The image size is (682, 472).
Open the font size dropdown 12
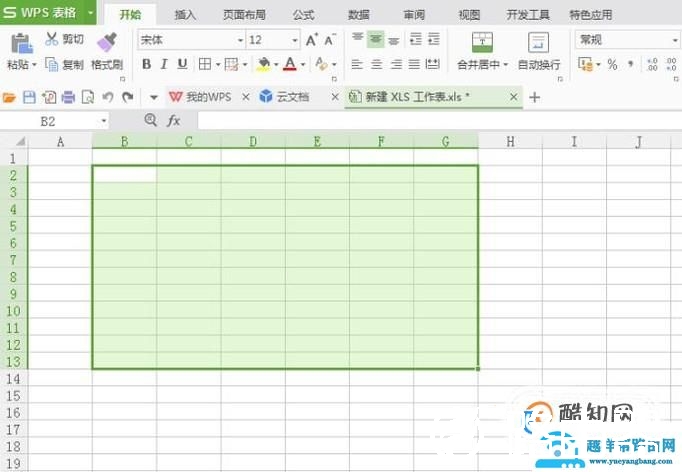[x=294, y=40]
